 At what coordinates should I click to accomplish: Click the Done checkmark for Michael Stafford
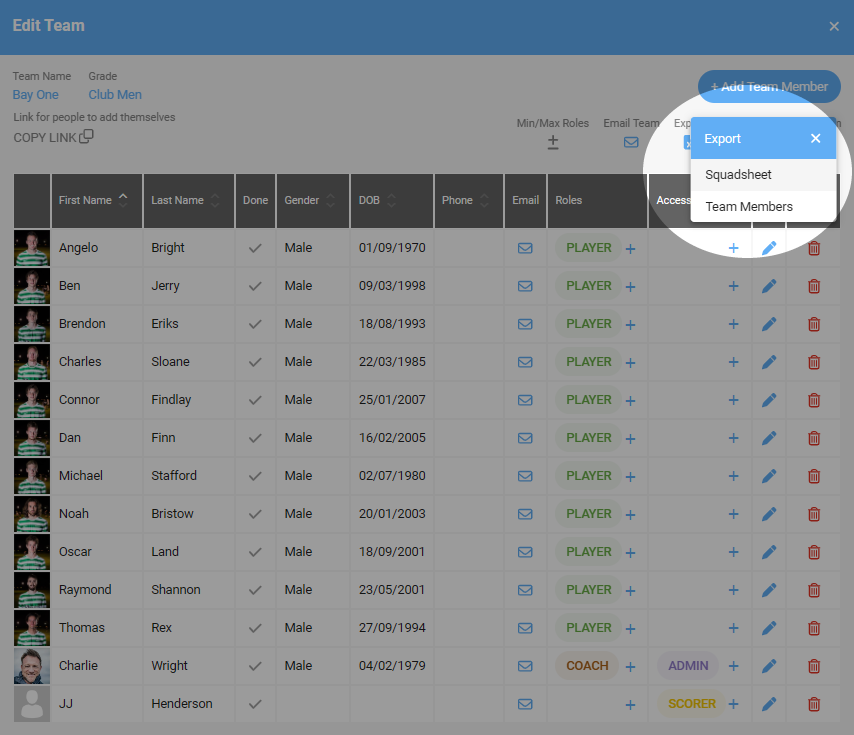tap(255, 476)
